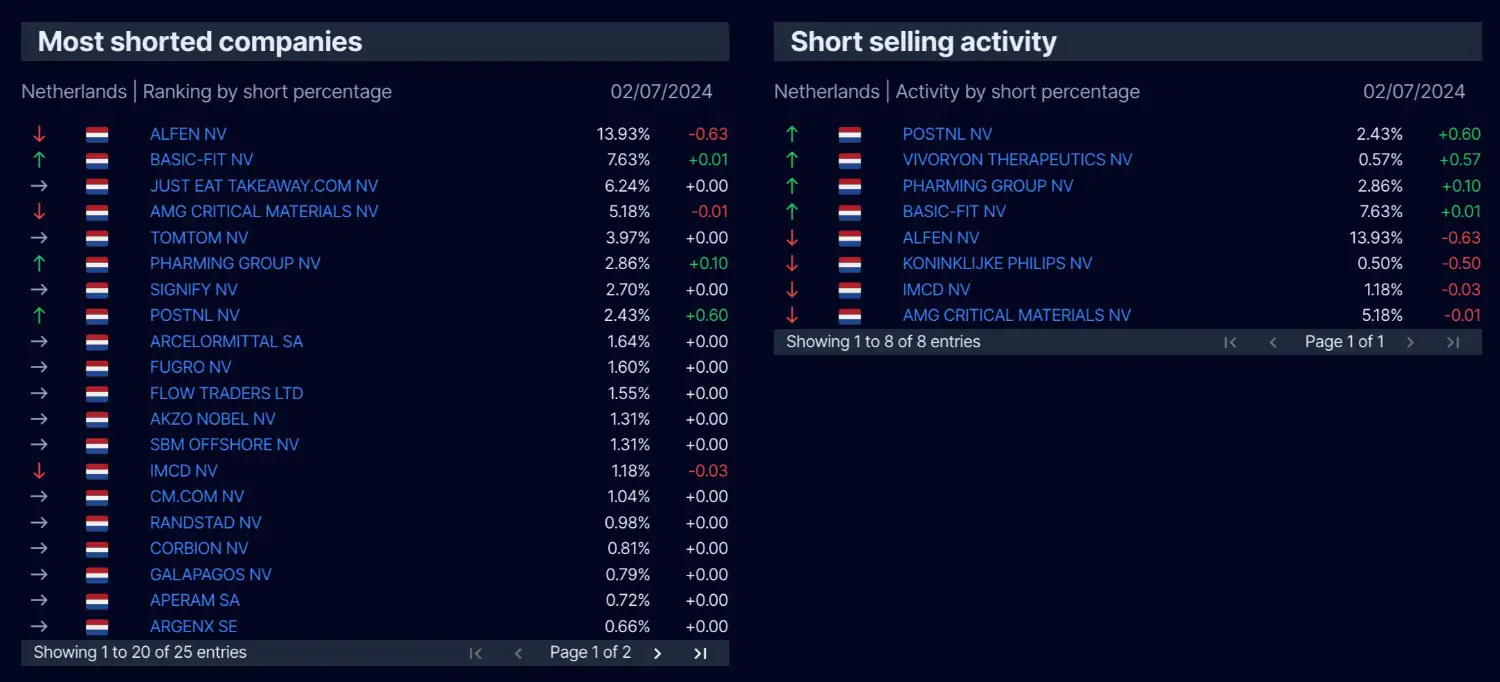
Task: Click previous-page chevron in Most shorted companies pager
Action: 518,653
